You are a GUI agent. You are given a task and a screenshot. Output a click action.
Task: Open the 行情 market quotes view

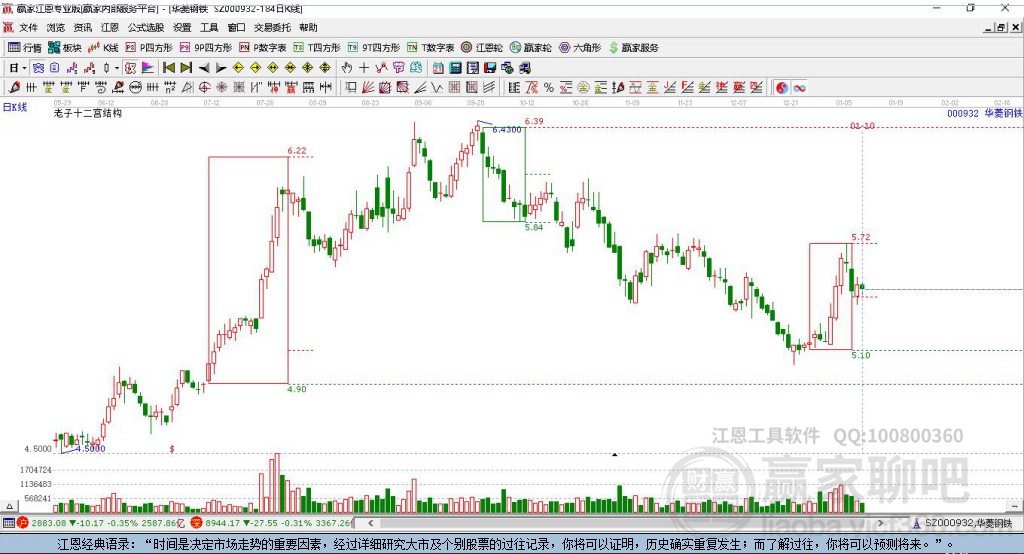(x=24, y=48)
